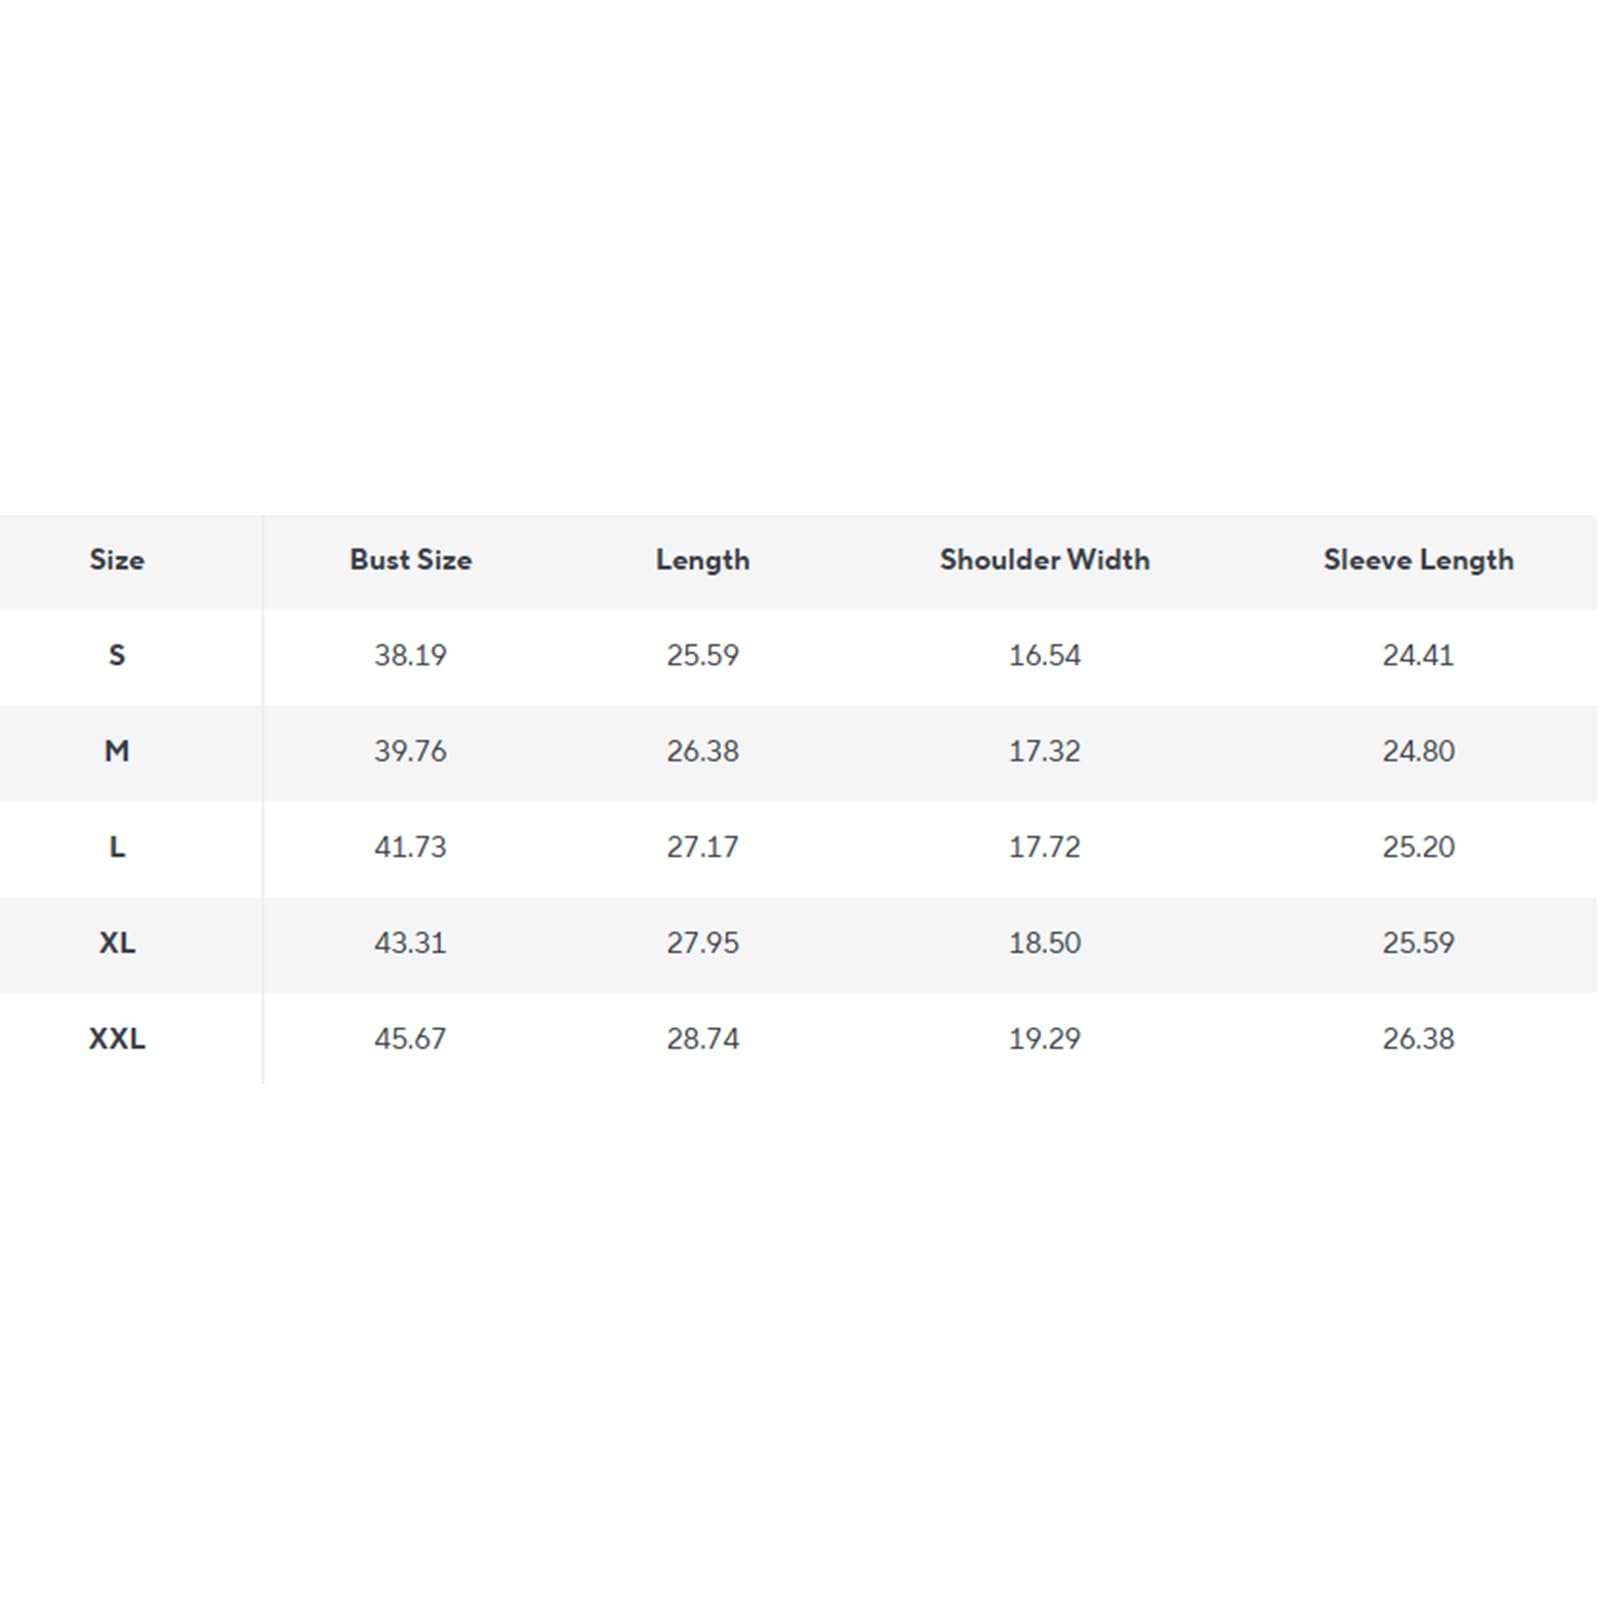Click the Size column header

coord(117,560)
